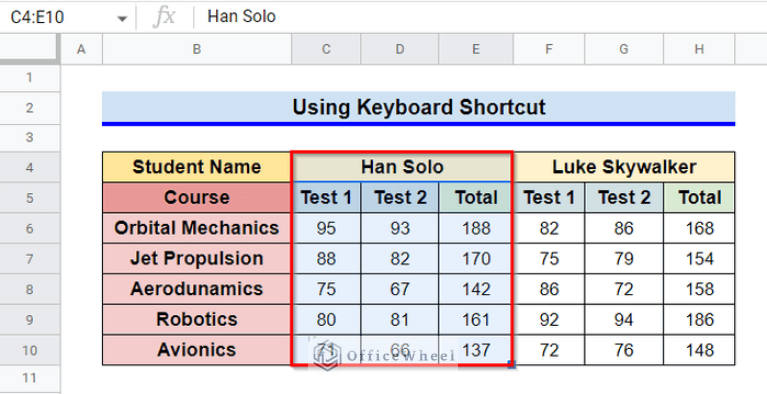Click the 'Avionics' cell
The image size is (767, 394).
tap(197, 349)
